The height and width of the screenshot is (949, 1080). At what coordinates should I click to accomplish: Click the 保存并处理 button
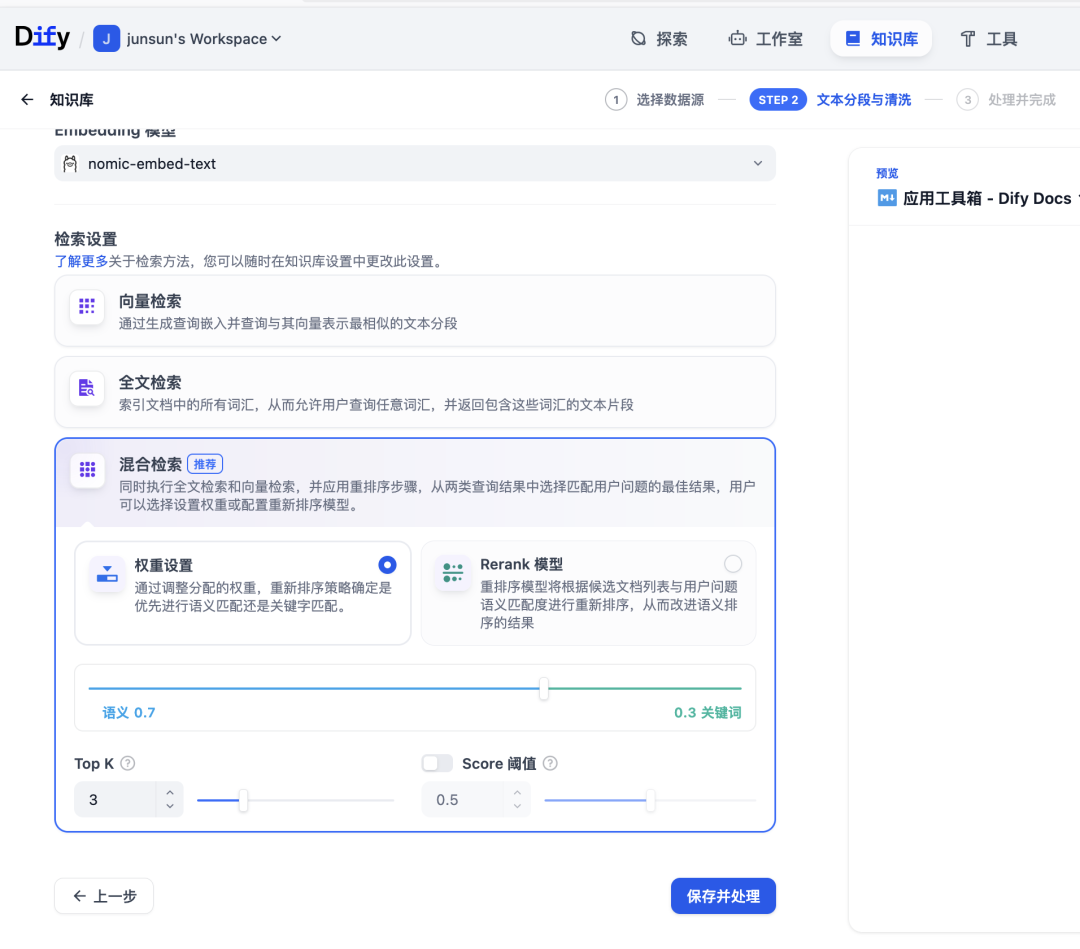click(x=723, y=896)
